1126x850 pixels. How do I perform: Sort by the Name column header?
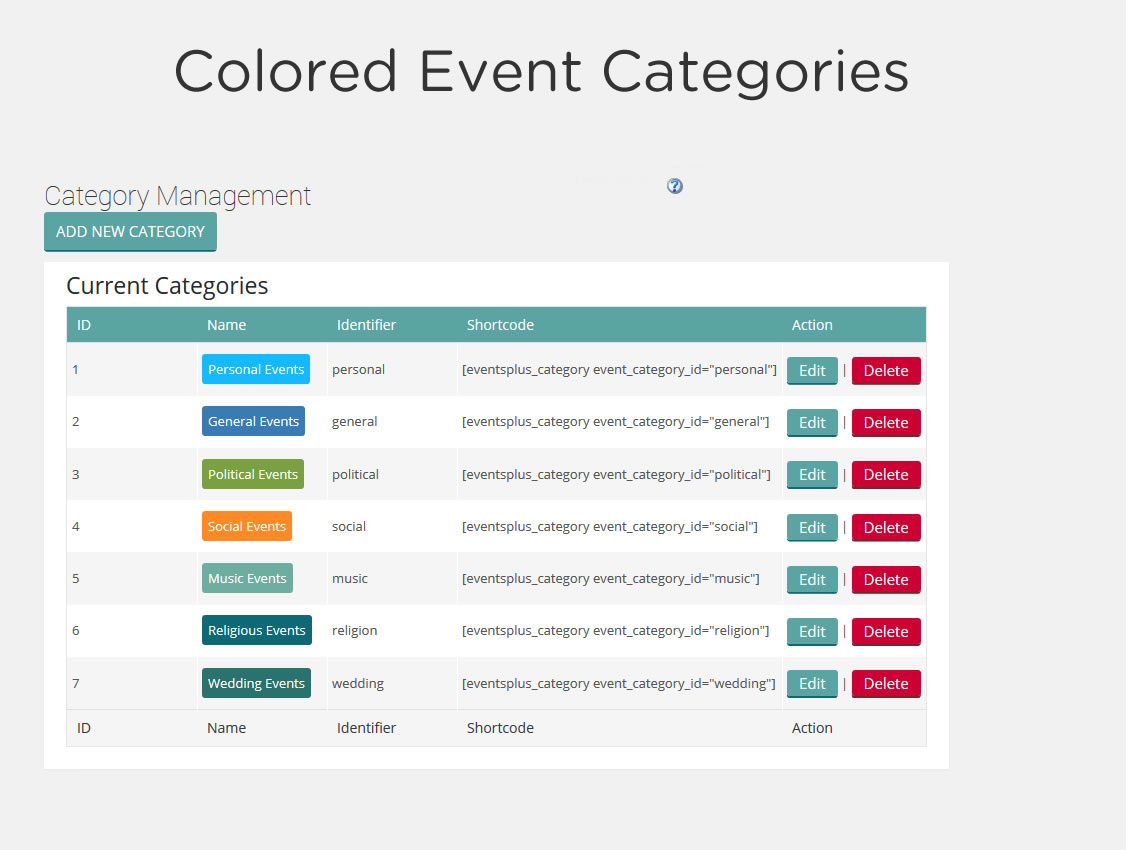tap(226, 325)
